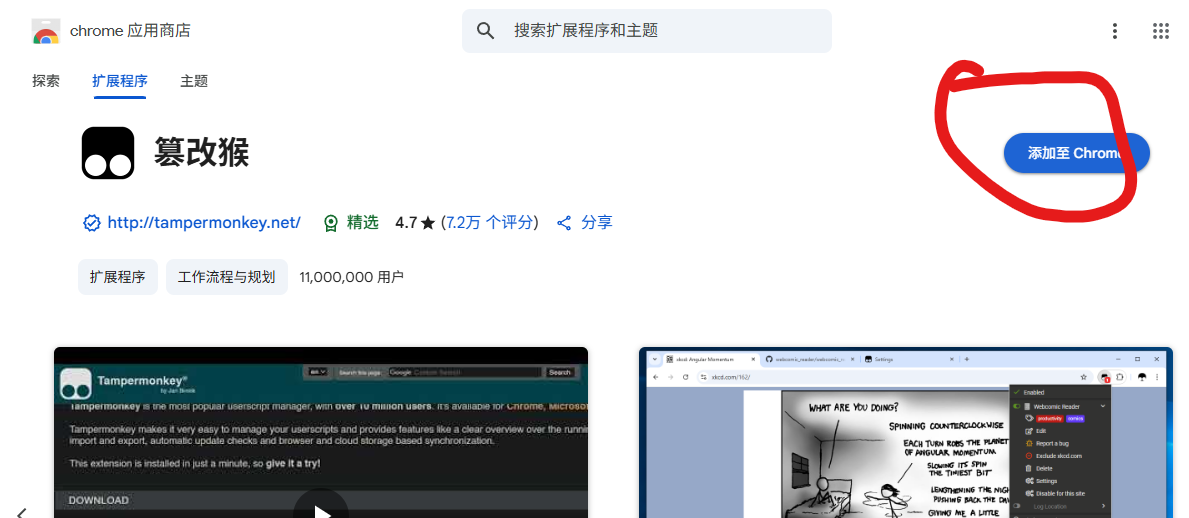Click the 4.7 star rating text
Screen dimensions: 1189x518
tap(415, 223)
